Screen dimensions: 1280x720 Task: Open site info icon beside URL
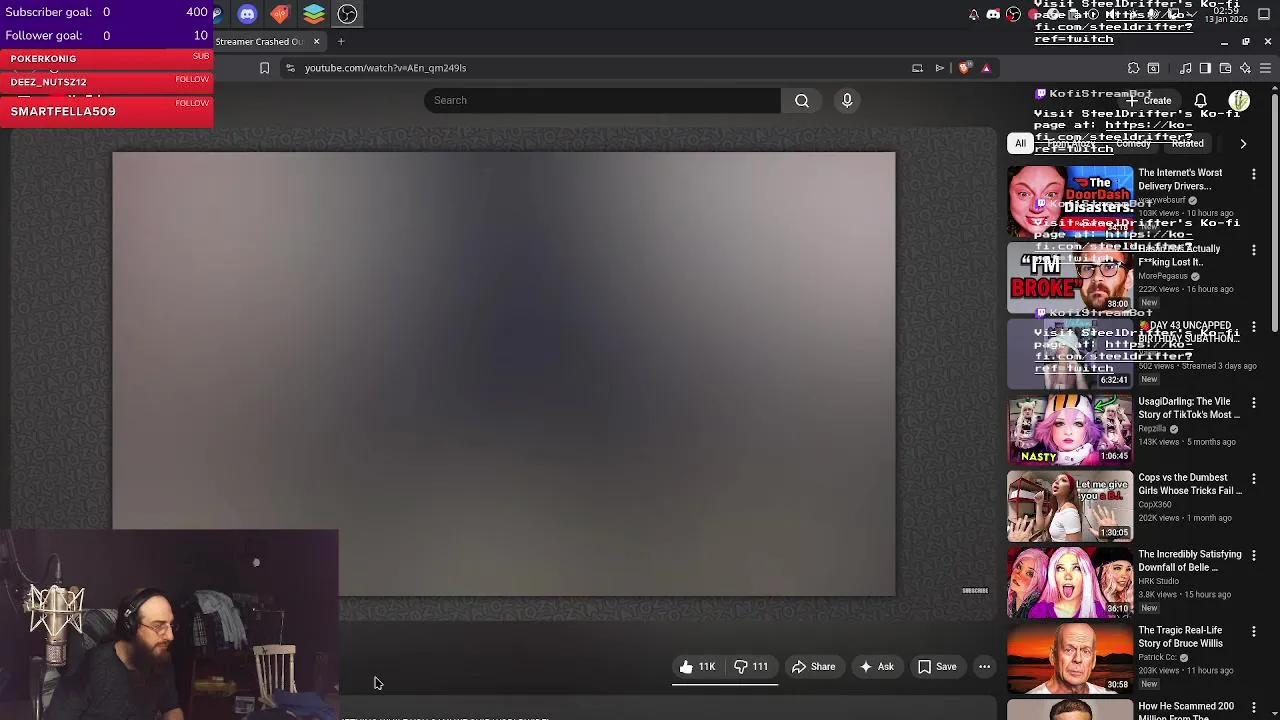pyautogui.click(x=290, y=68)
